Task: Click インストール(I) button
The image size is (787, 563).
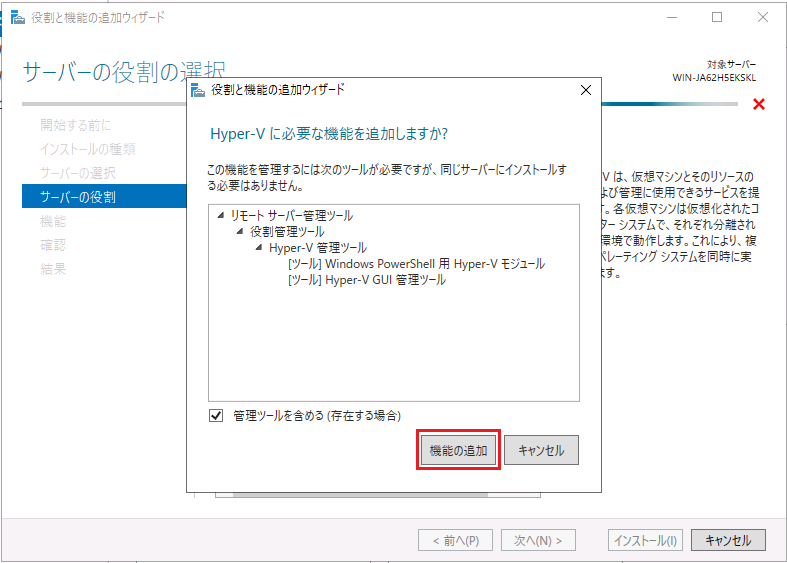Action: point(645,540)
